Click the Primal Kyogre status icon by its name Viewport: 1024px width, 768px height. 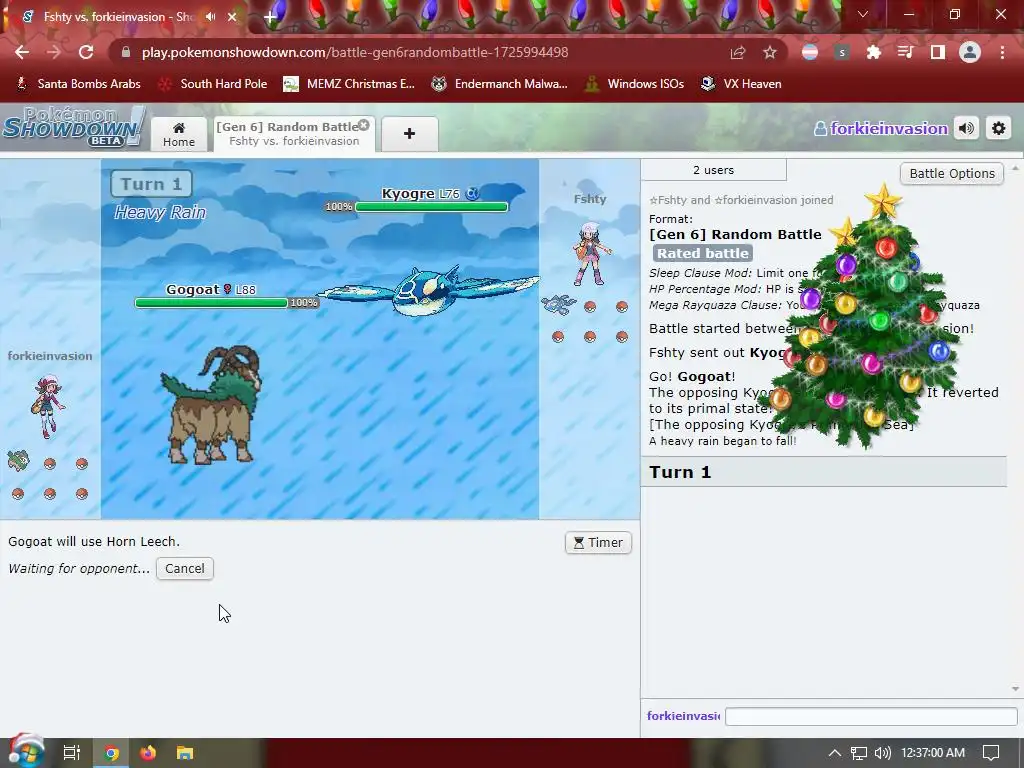click(472, 193)
